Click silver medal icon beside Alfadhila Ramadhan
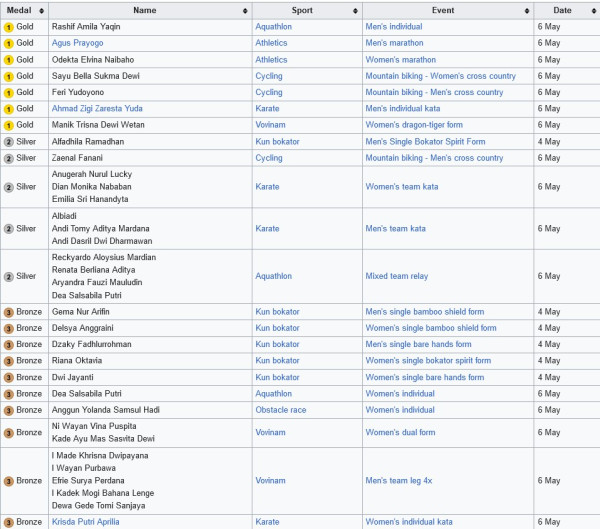Viewport: 600px width, 529px height. pyautogui.click(x=8, y=142)
